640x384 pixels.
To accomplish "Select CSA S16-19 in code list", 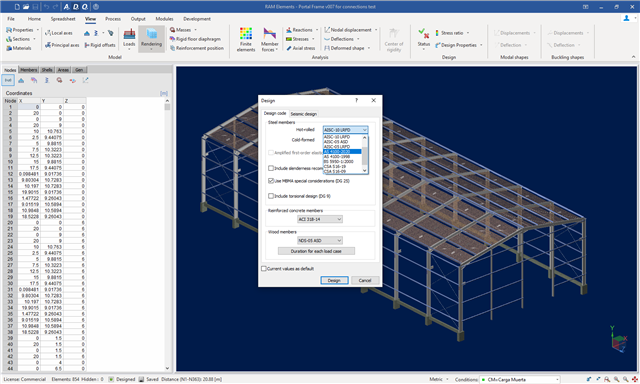I will (x=342, y=166).
